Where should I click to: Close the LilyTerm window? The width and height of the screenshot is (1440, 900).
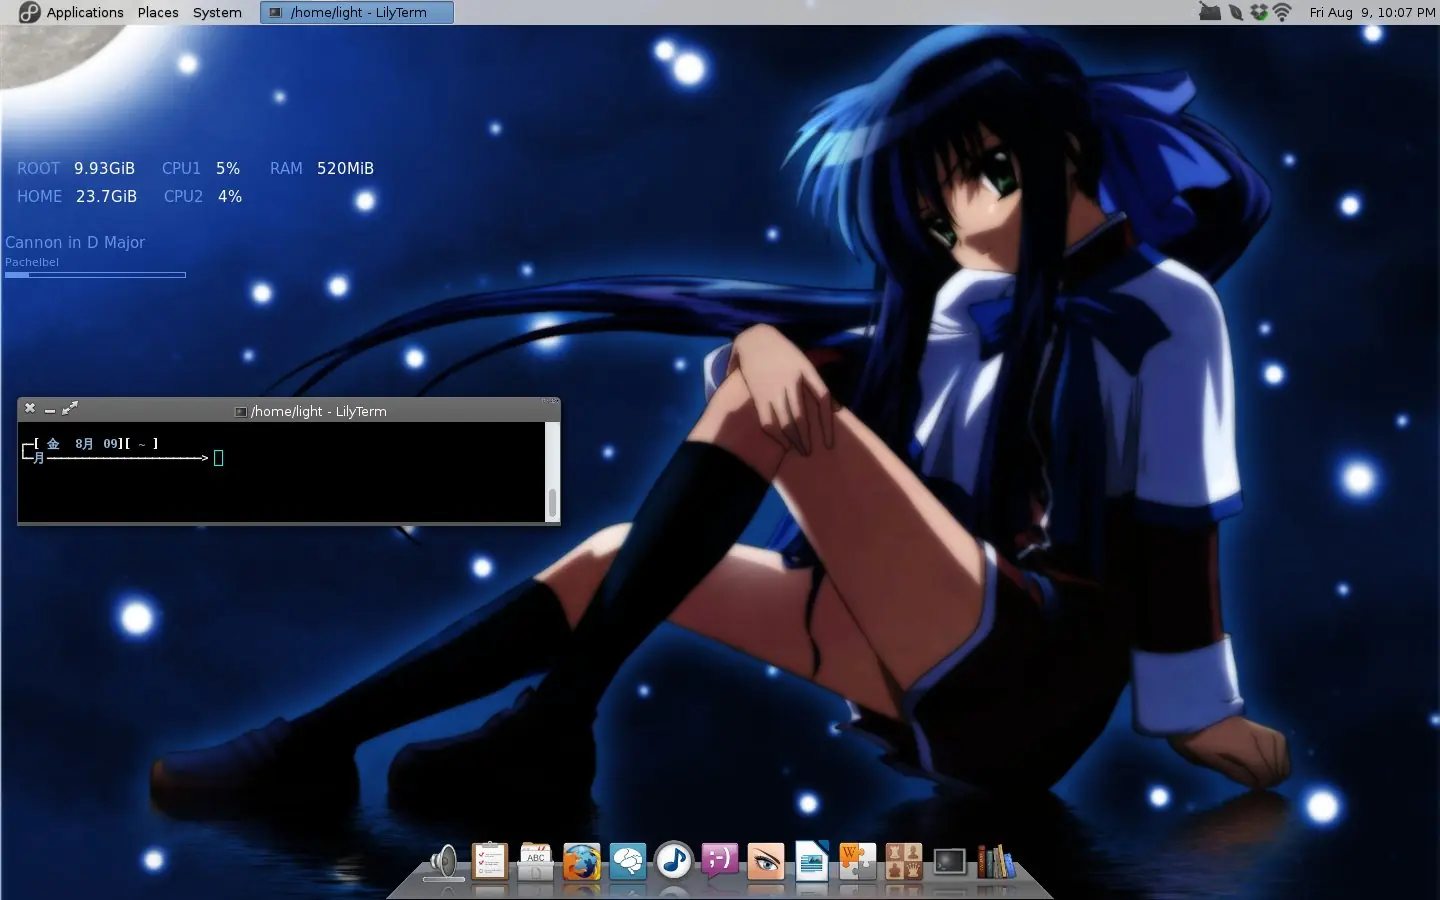(30, 408)
